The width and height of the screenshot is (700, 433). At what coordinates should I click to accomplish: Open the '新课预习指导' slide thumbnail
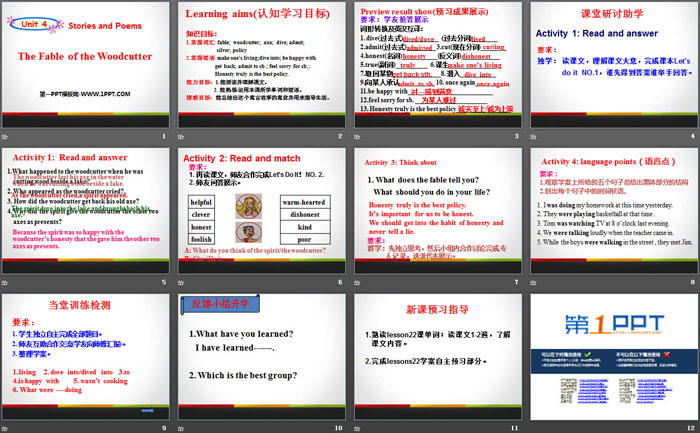[436, 360]
